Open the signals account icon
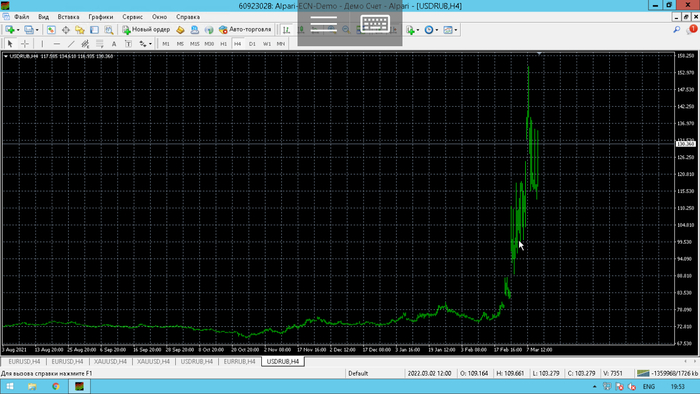The width and height of the screenshot is (700, 394). (195, 30)
